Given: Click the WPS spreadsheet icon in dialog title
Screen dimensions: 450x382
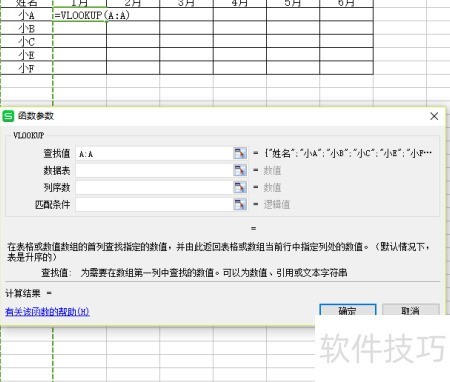Looking at the screenshot, I should (x=8, y=116).
